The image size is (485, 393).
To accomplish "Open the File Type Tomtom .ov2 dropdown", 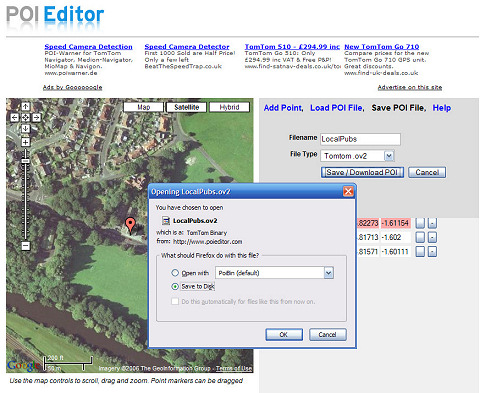I will (389, 156).
